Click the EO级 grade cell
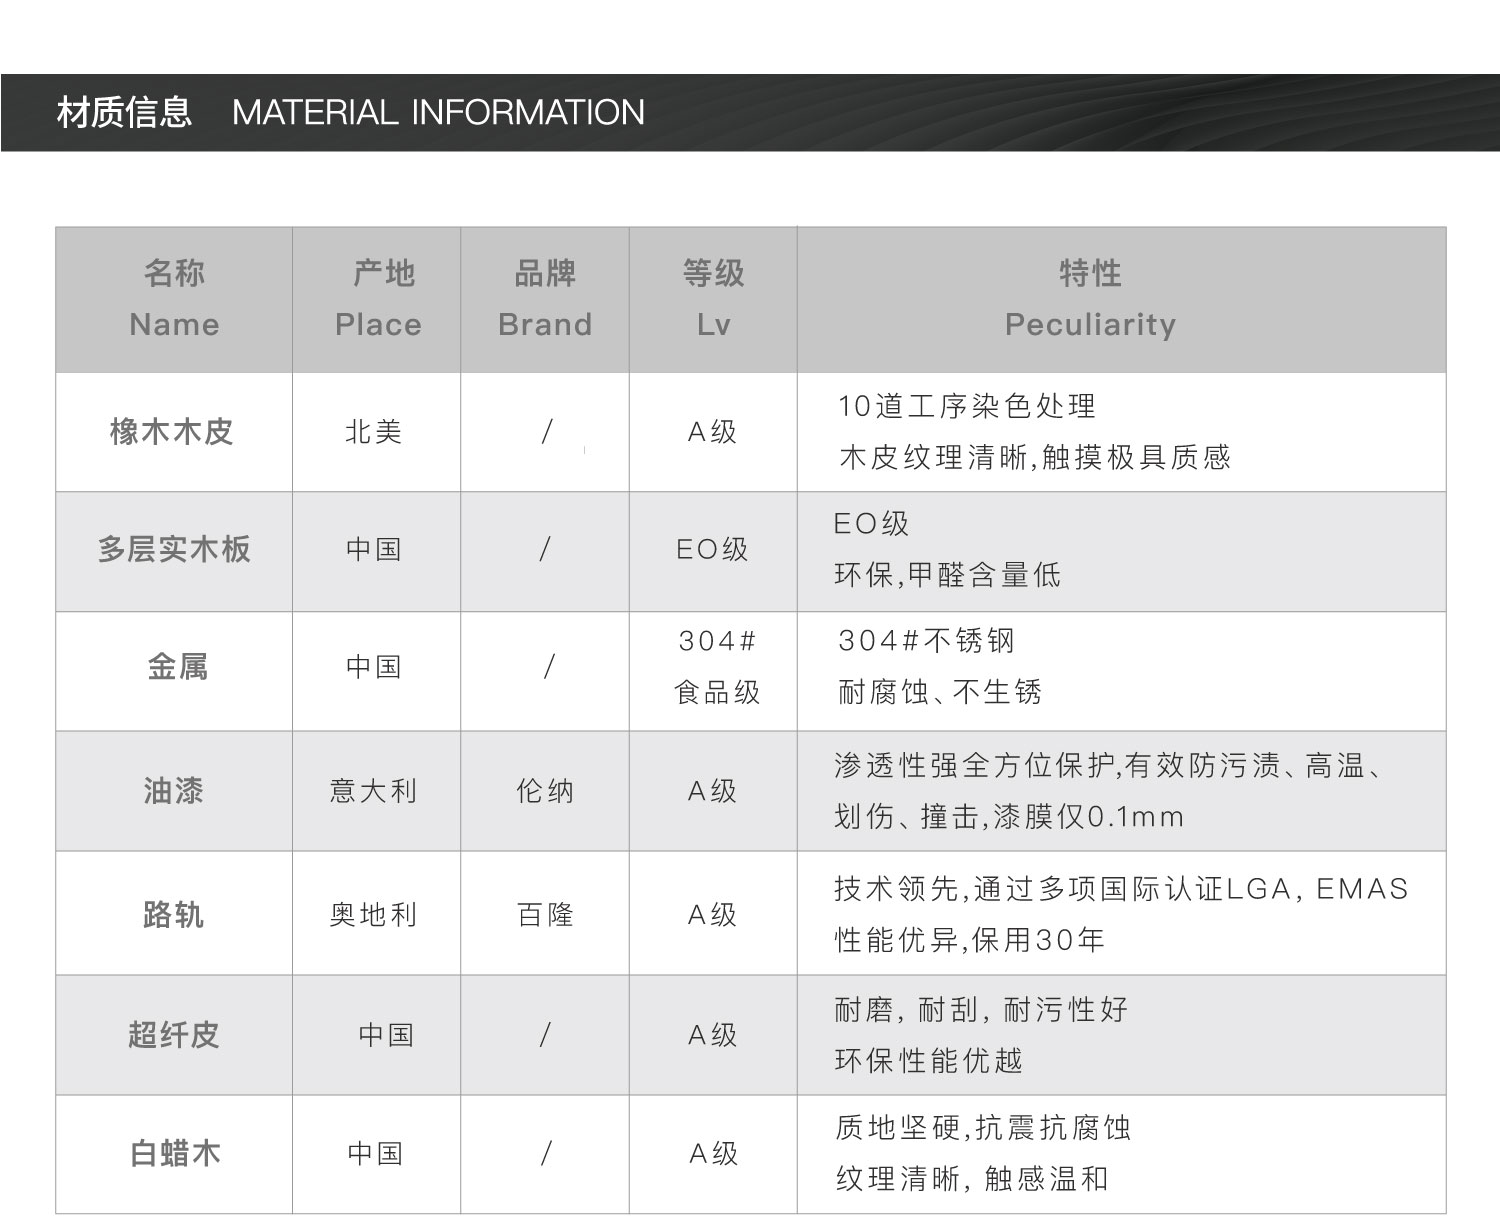The height and width of the screenshot is (1218, 1500). click(712, 550)
